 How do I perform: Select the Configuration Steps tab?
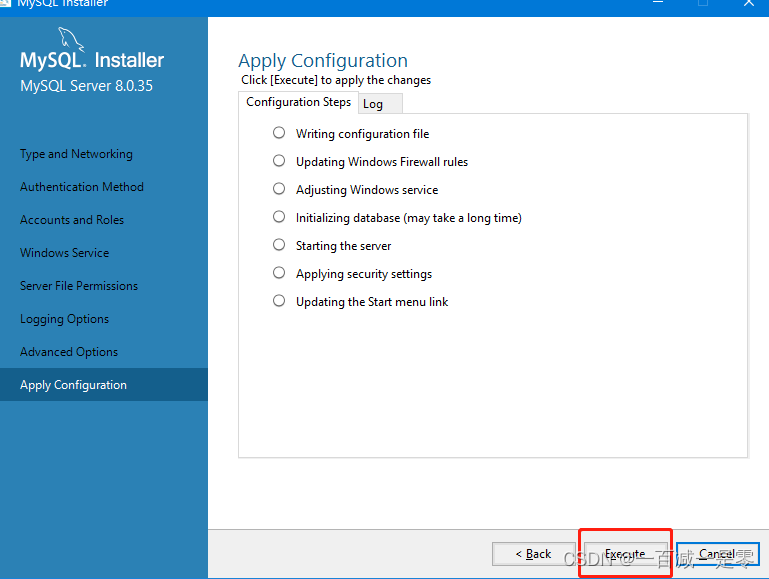pyautogui.click(x=298, y=102)
